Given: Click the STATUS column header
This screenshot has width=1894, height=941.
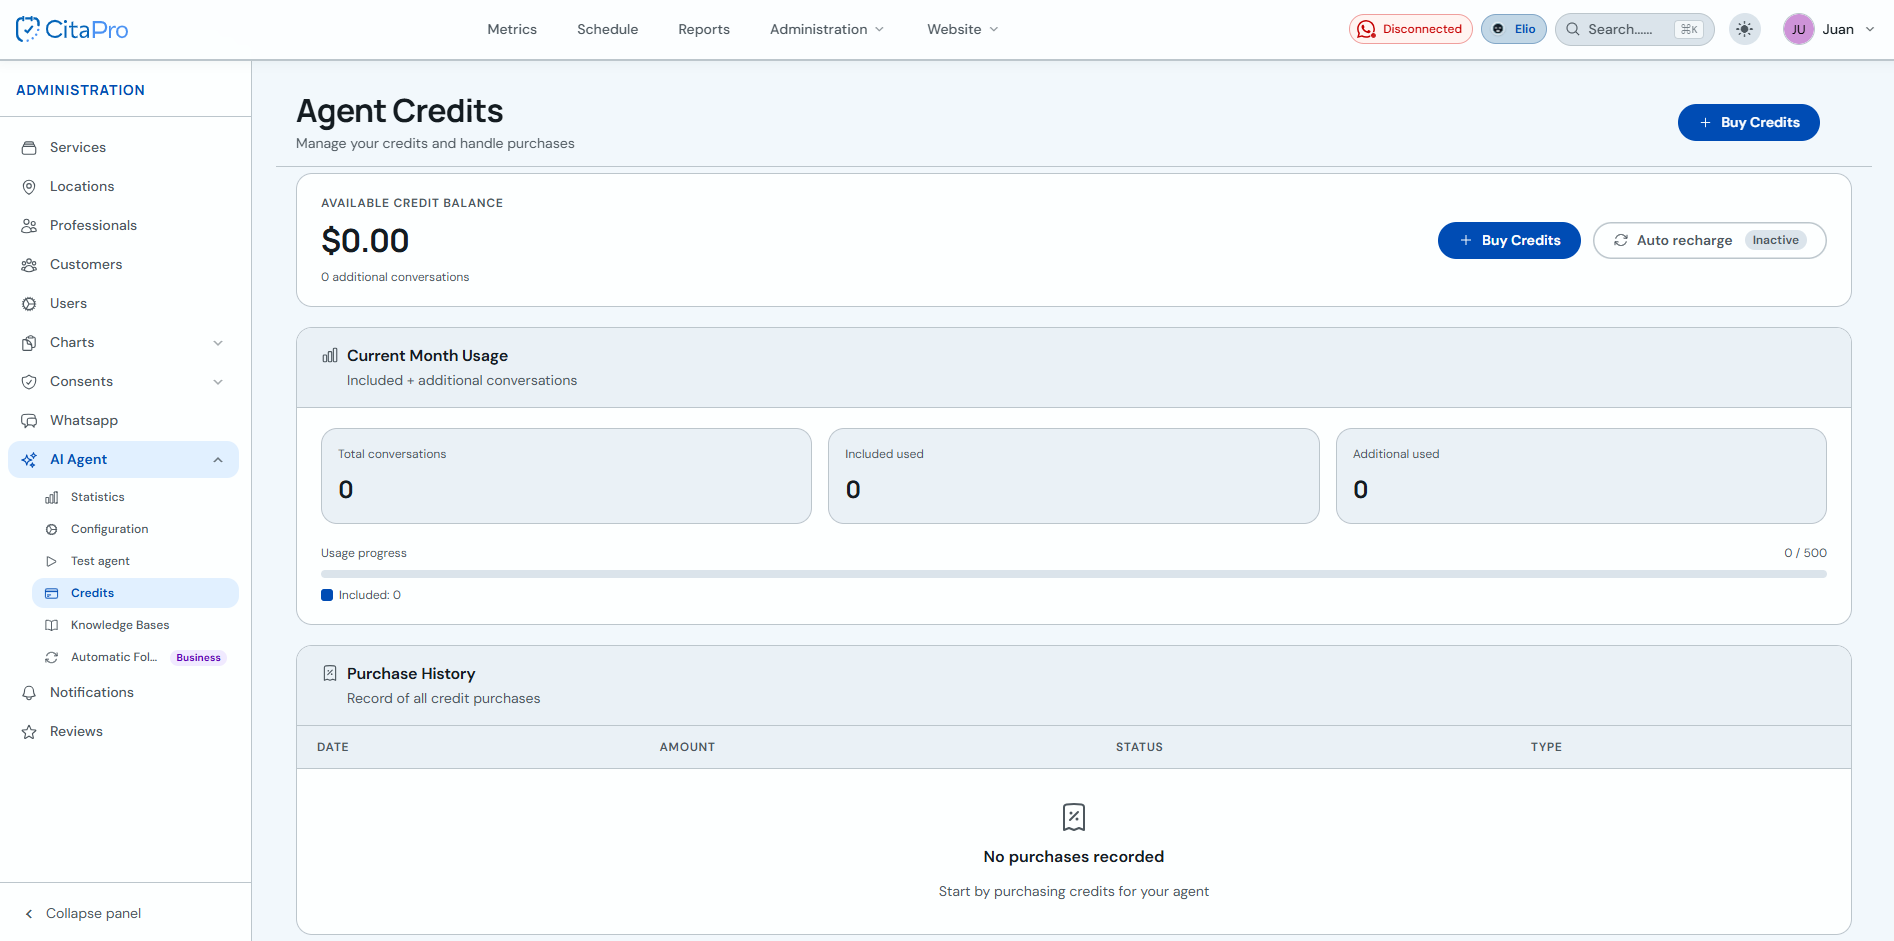Looking at the screenshot, I should 1139,747.
